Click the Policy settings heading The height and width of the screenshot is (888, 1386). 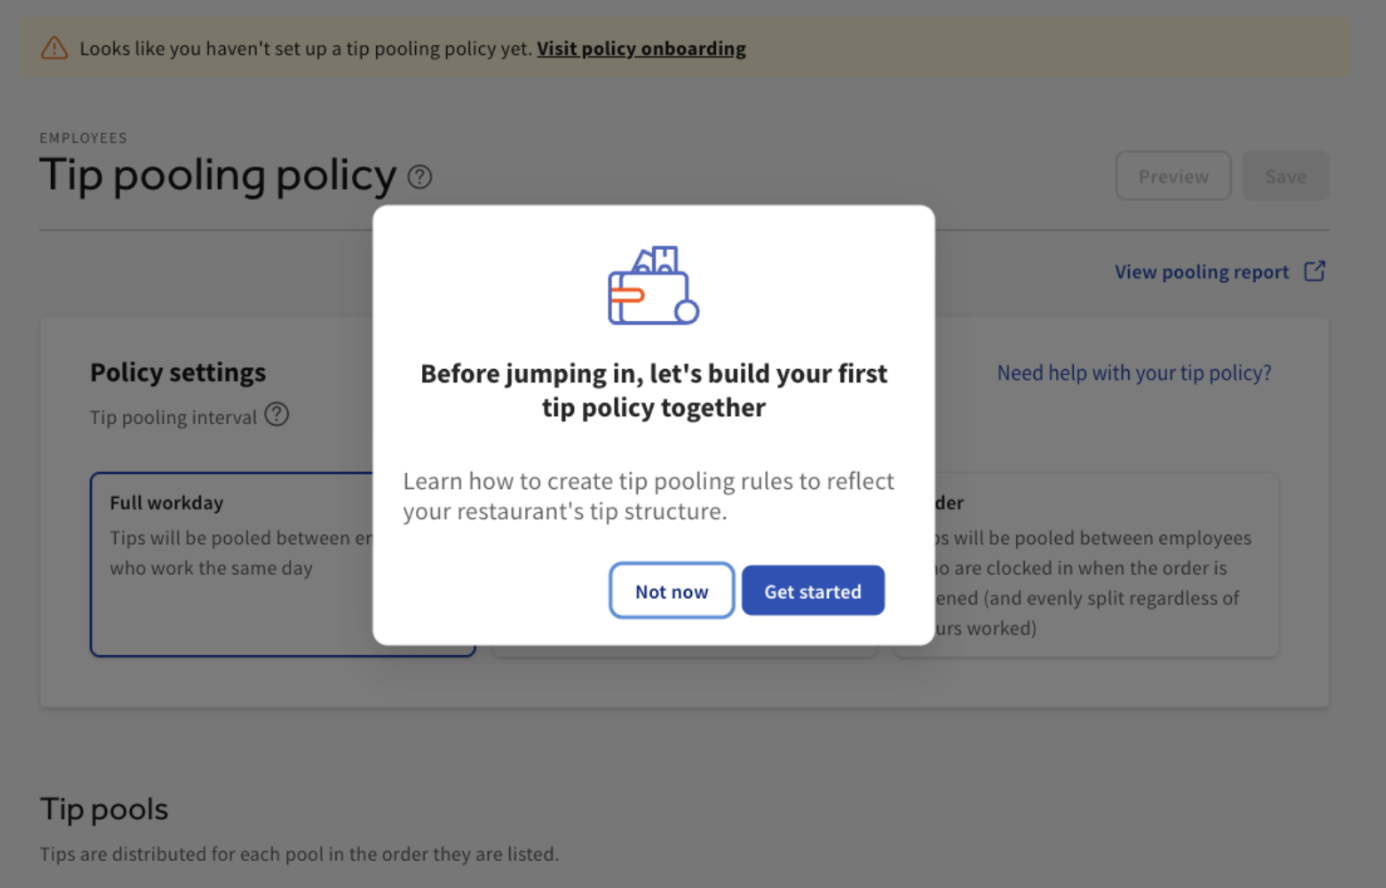click(x=178, y=373)
